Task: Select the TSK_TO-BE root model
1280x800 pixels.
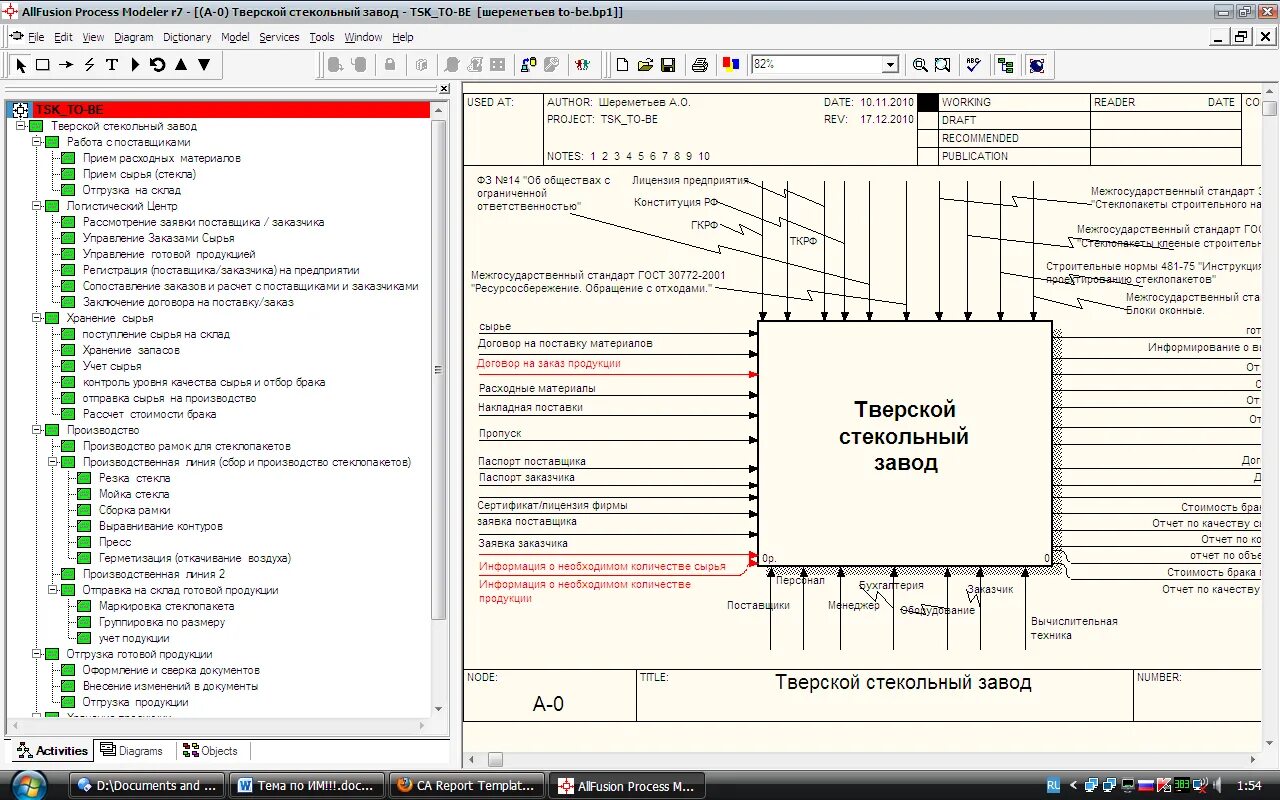Action: coord(68,110)
